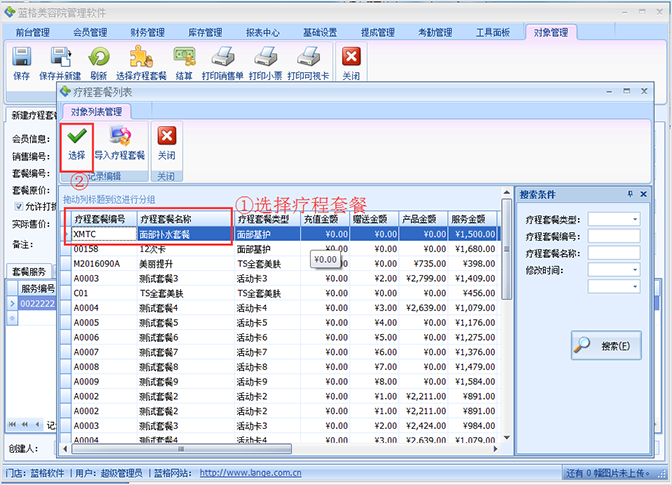The width and height of the screenshot is (672, 485).
Task: Sort by 疗程套餐名称 column header
Action: pyautogui.click(x=186, y=219)
